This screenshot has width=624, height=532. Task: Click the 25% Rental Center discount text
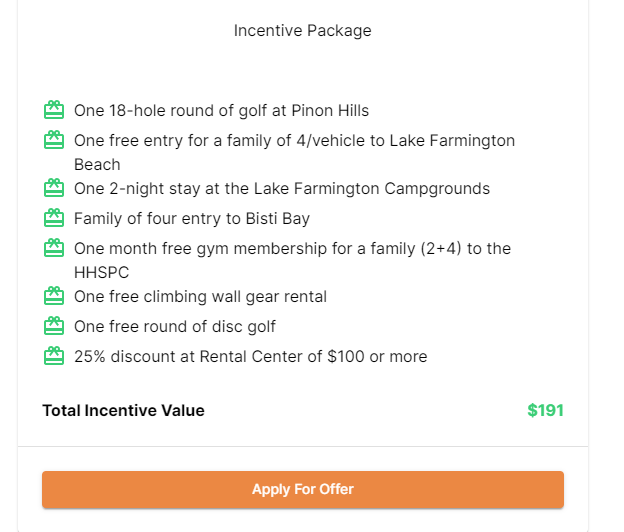(250, 356)
